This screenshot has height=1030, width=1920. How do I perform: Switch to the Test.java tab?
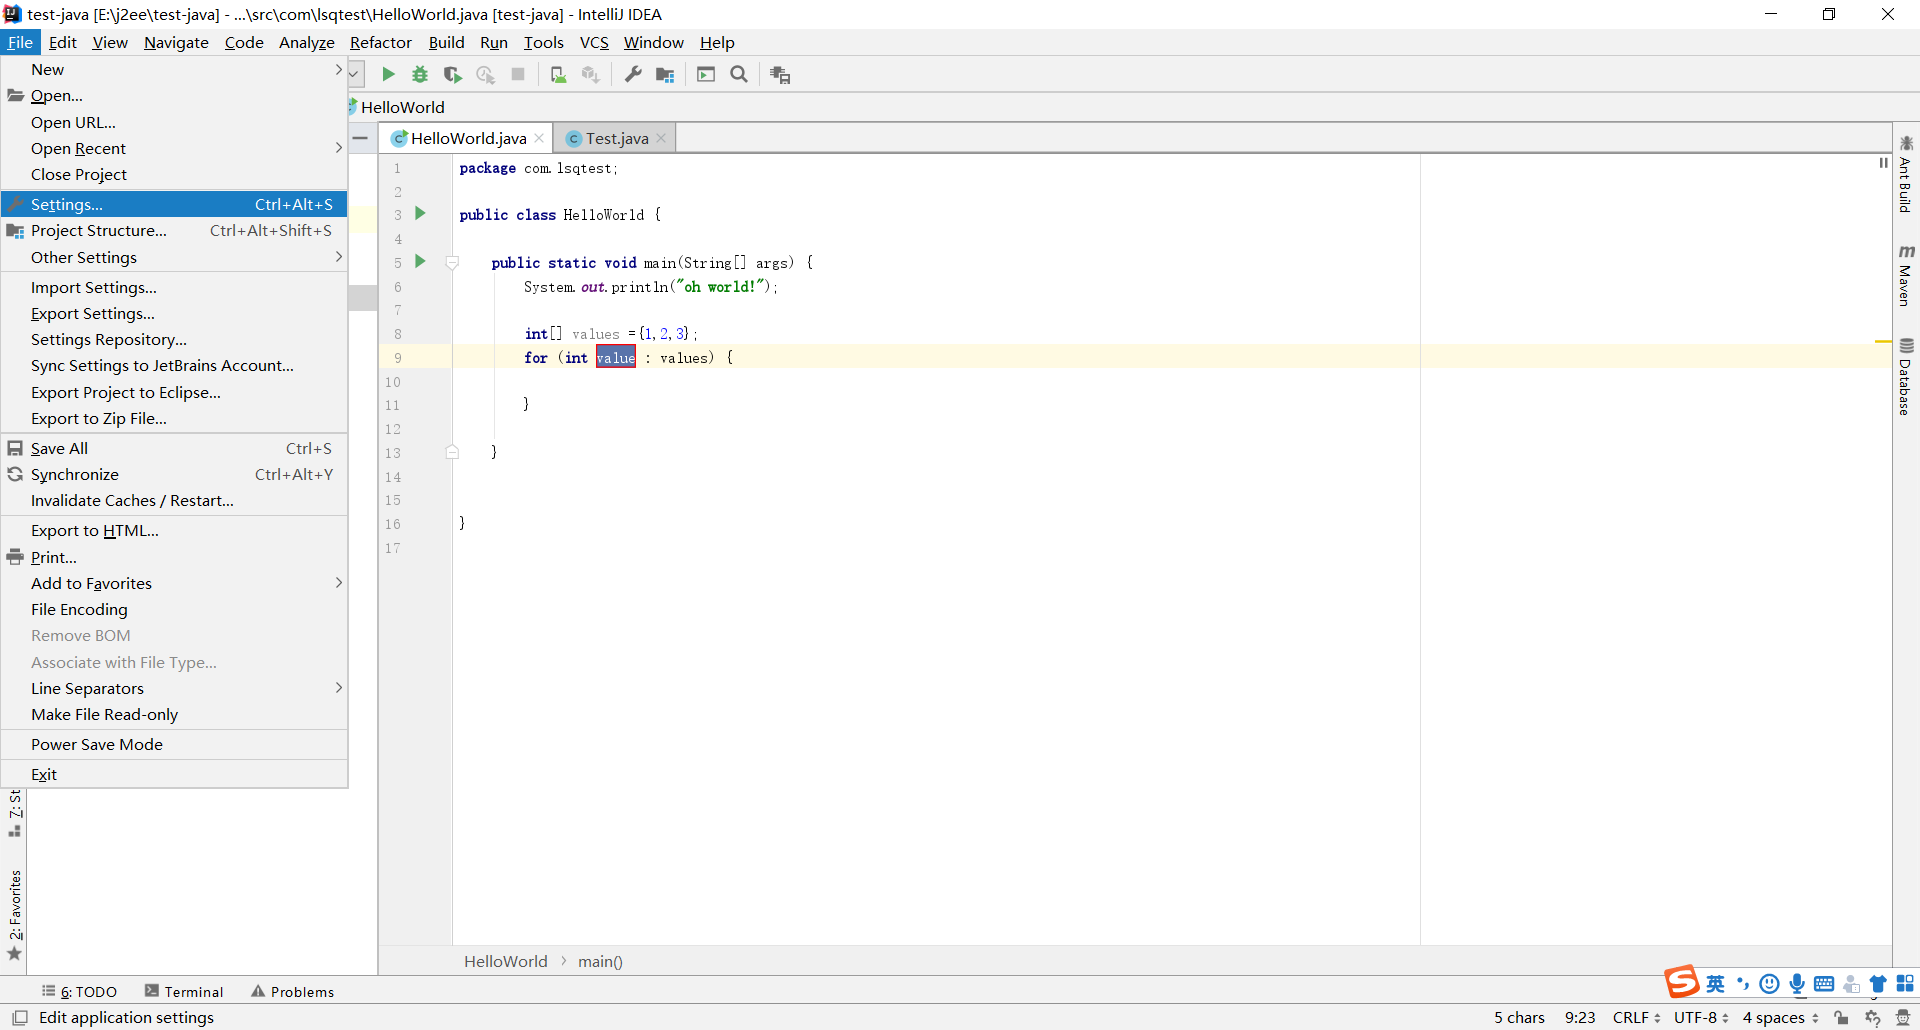coord(616,139)
